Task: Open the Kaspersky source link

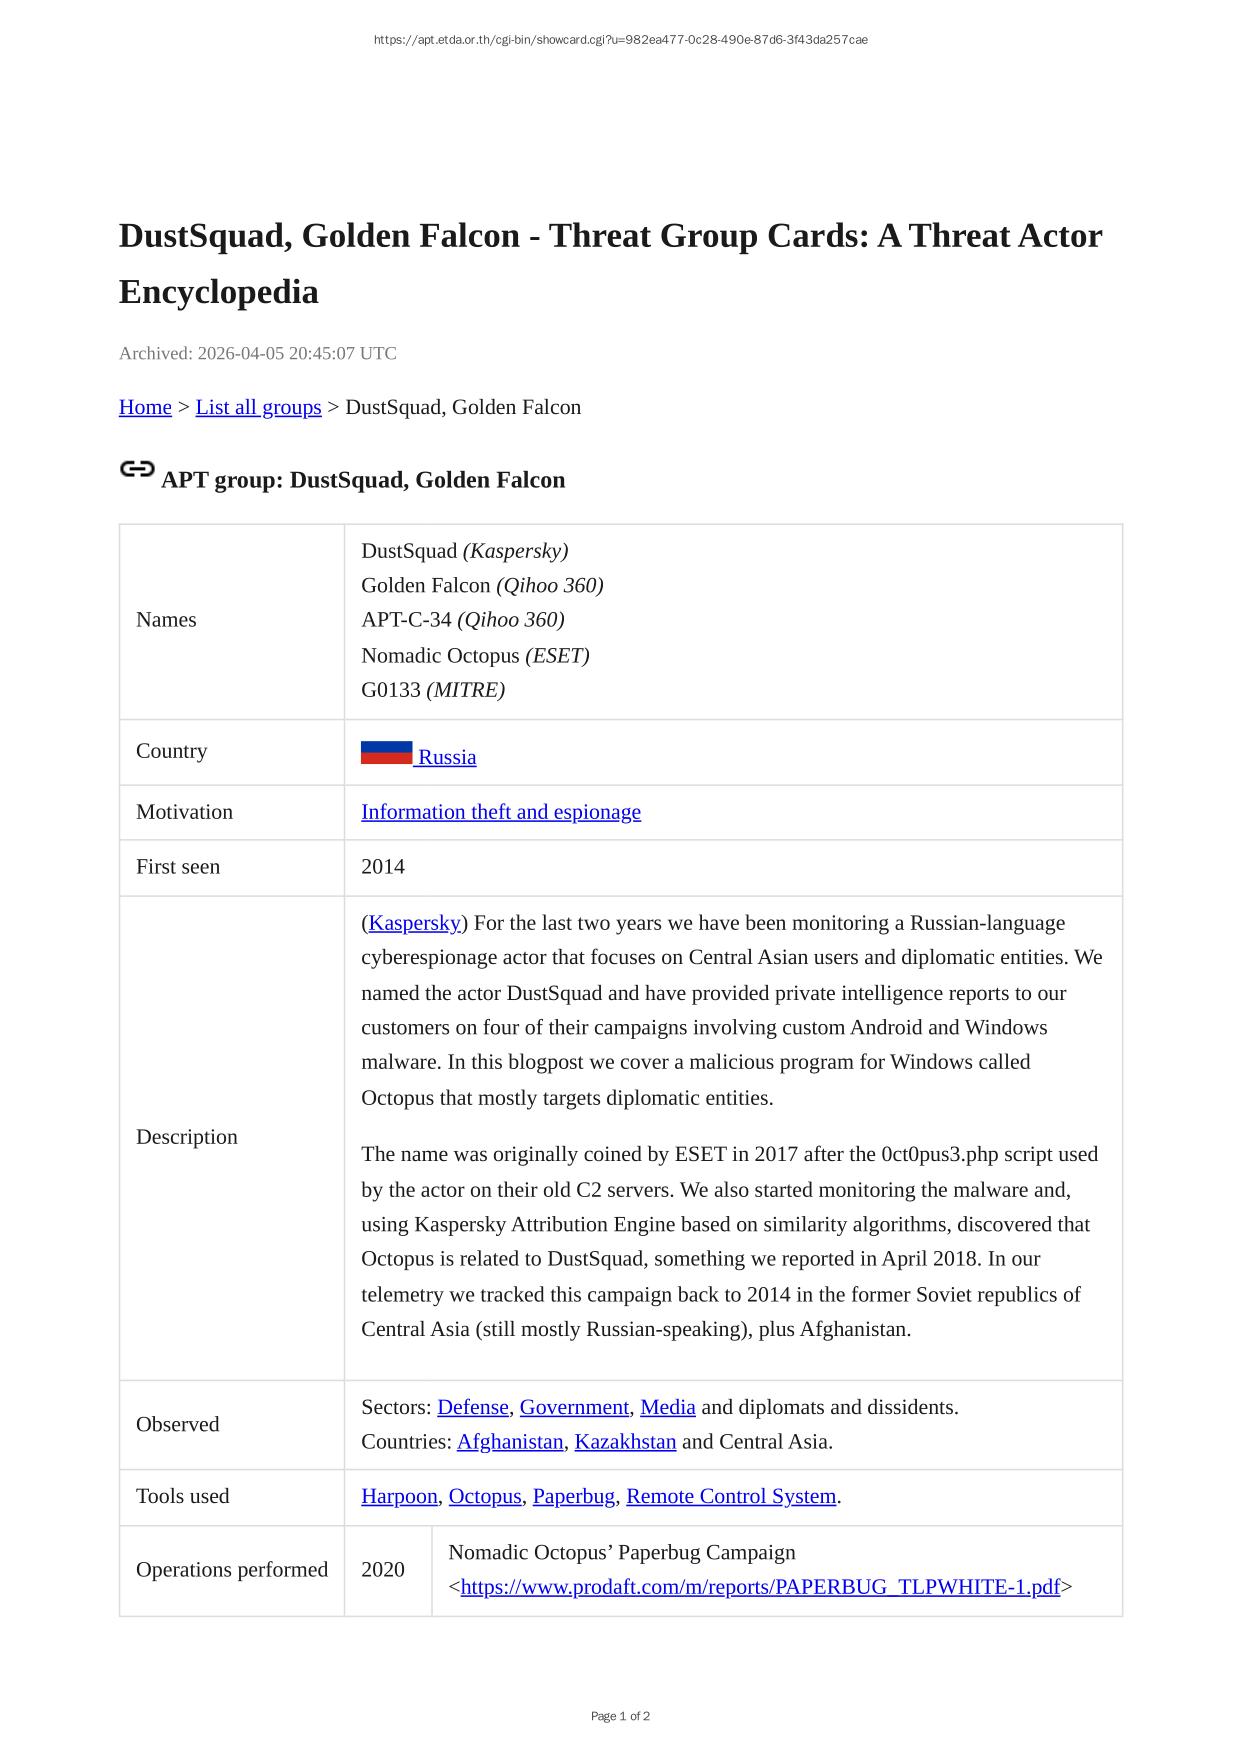Action: click(x=414, y=923)
